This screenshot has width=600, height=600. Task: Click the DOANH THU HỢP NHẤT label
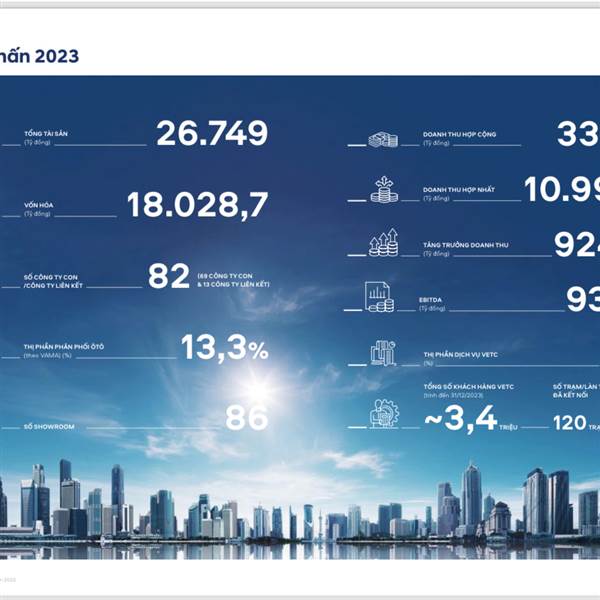pyautogui.click(x=459, y=190)
